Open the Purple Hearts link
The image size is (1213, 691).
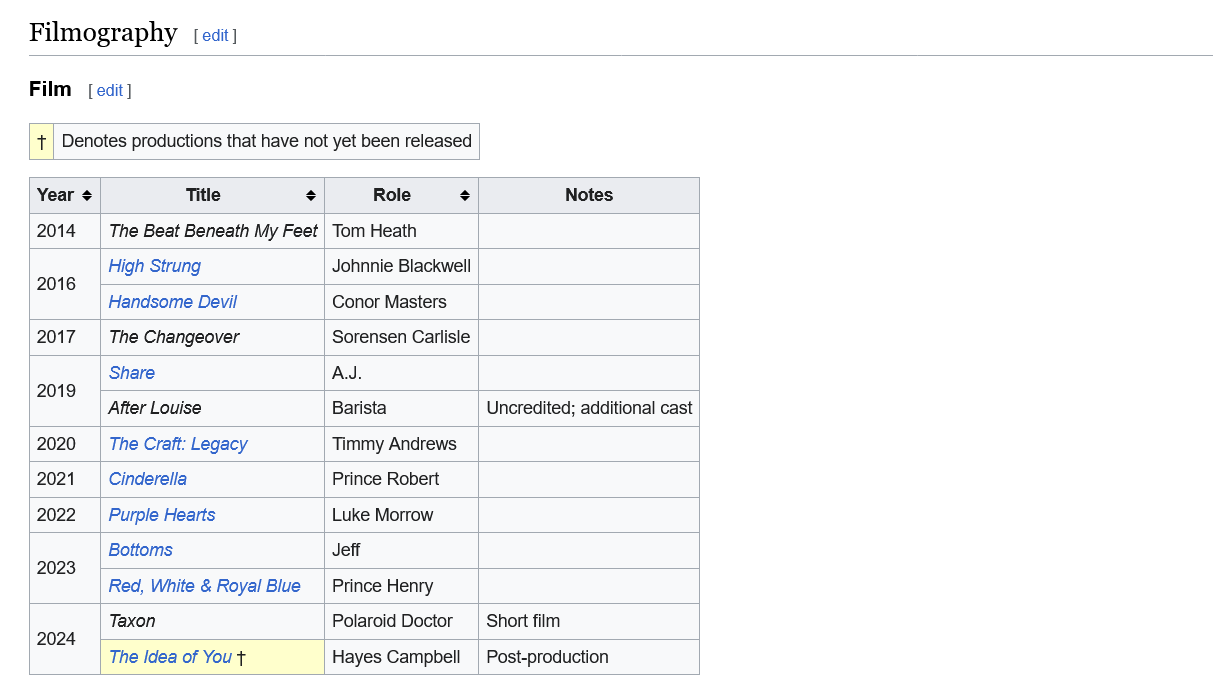click(x=161, y=515)
